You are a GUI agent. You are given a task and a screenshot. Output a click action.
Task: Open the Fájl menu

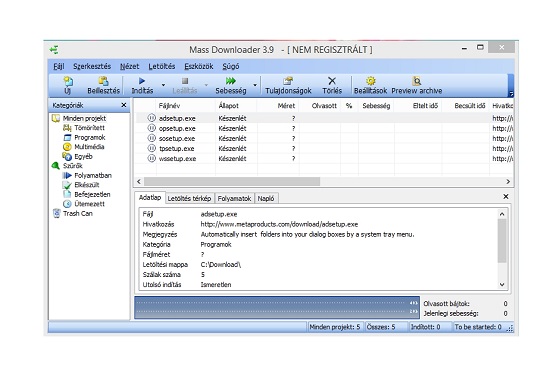tap(59, 66)
